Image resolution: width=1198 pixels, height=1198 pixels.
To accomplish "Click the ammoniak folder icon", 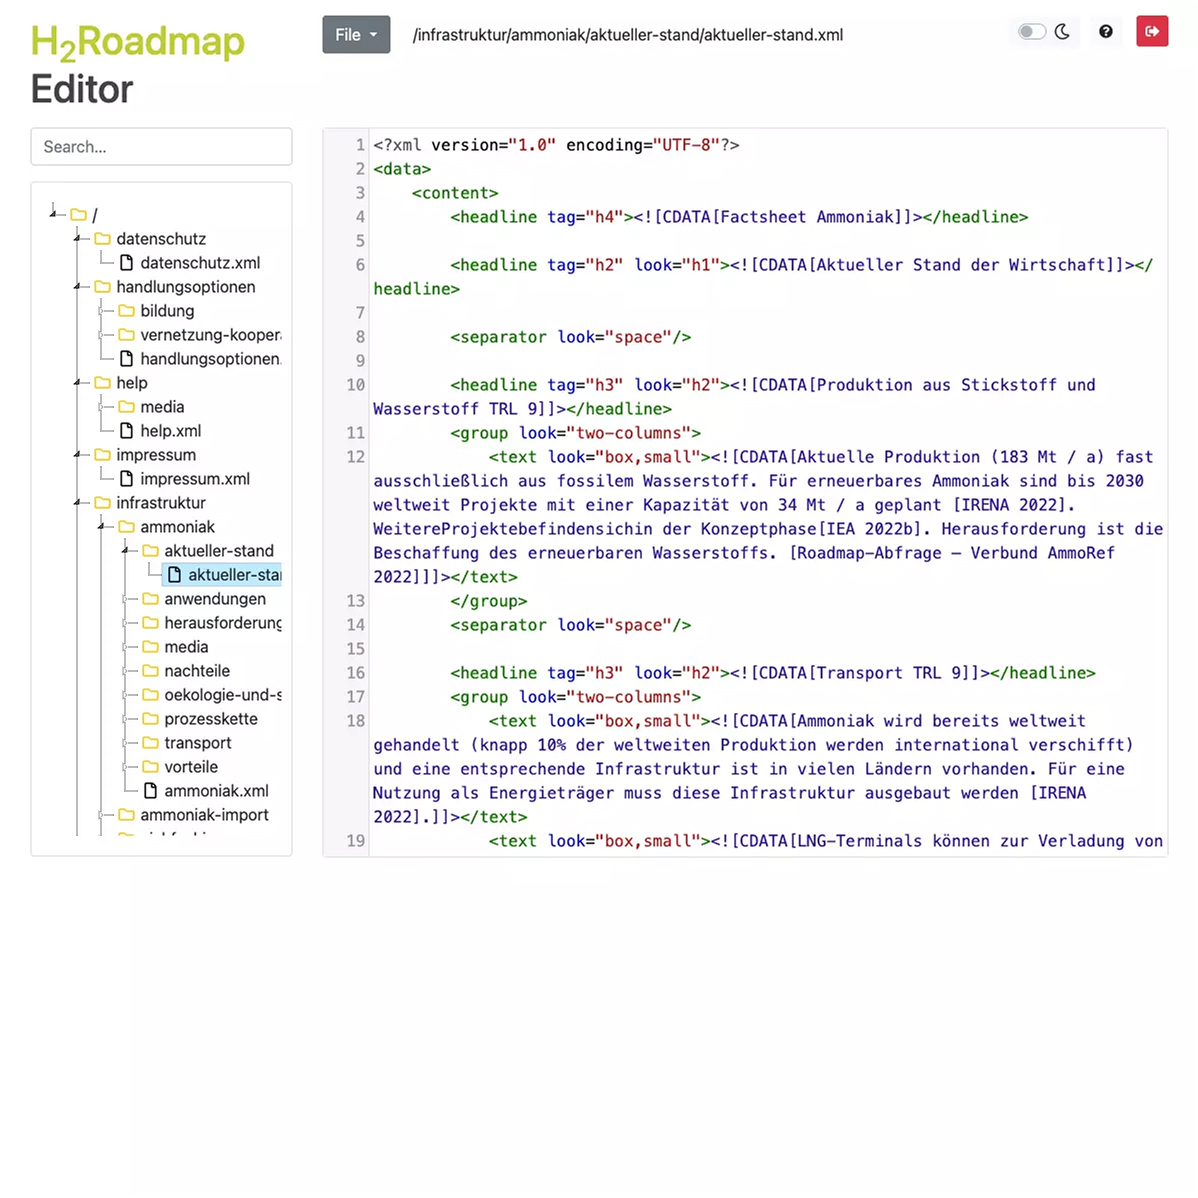I will pyautogui.click(x=127, y=527).
